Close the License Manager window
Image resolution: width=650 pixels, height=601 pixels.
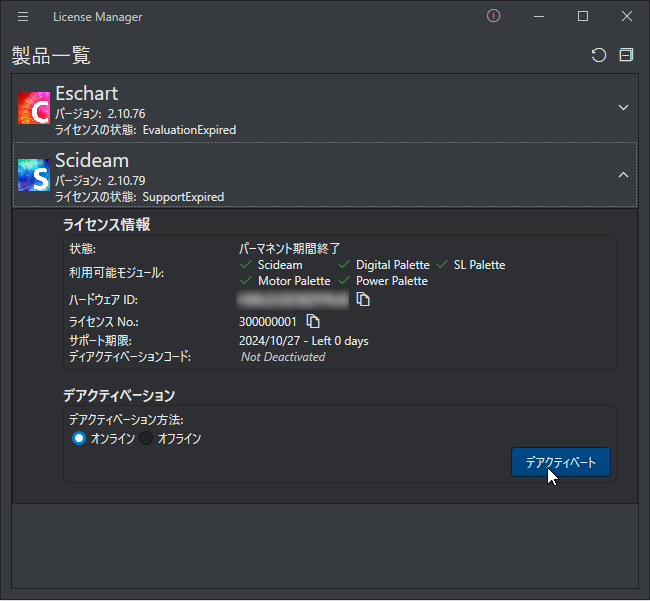[627, 17]
